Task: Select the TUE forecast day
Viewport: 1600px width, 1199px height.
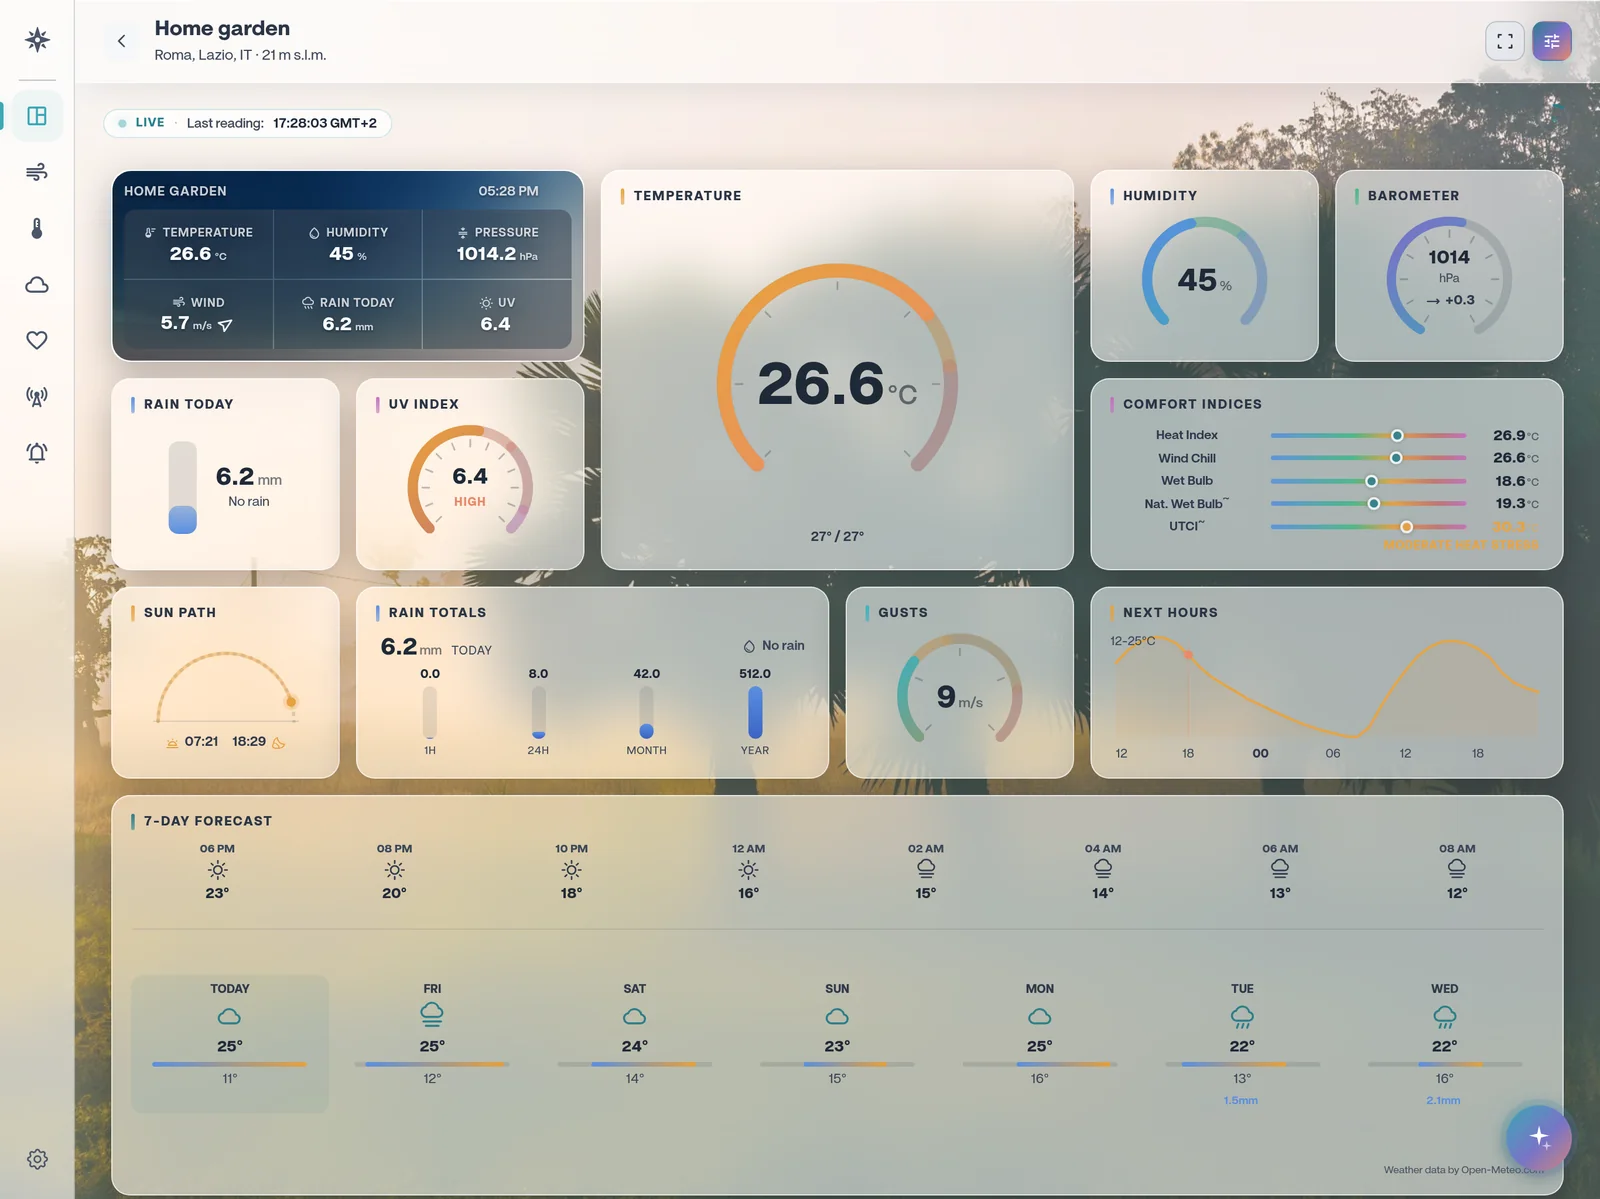Action: 1242,1044
